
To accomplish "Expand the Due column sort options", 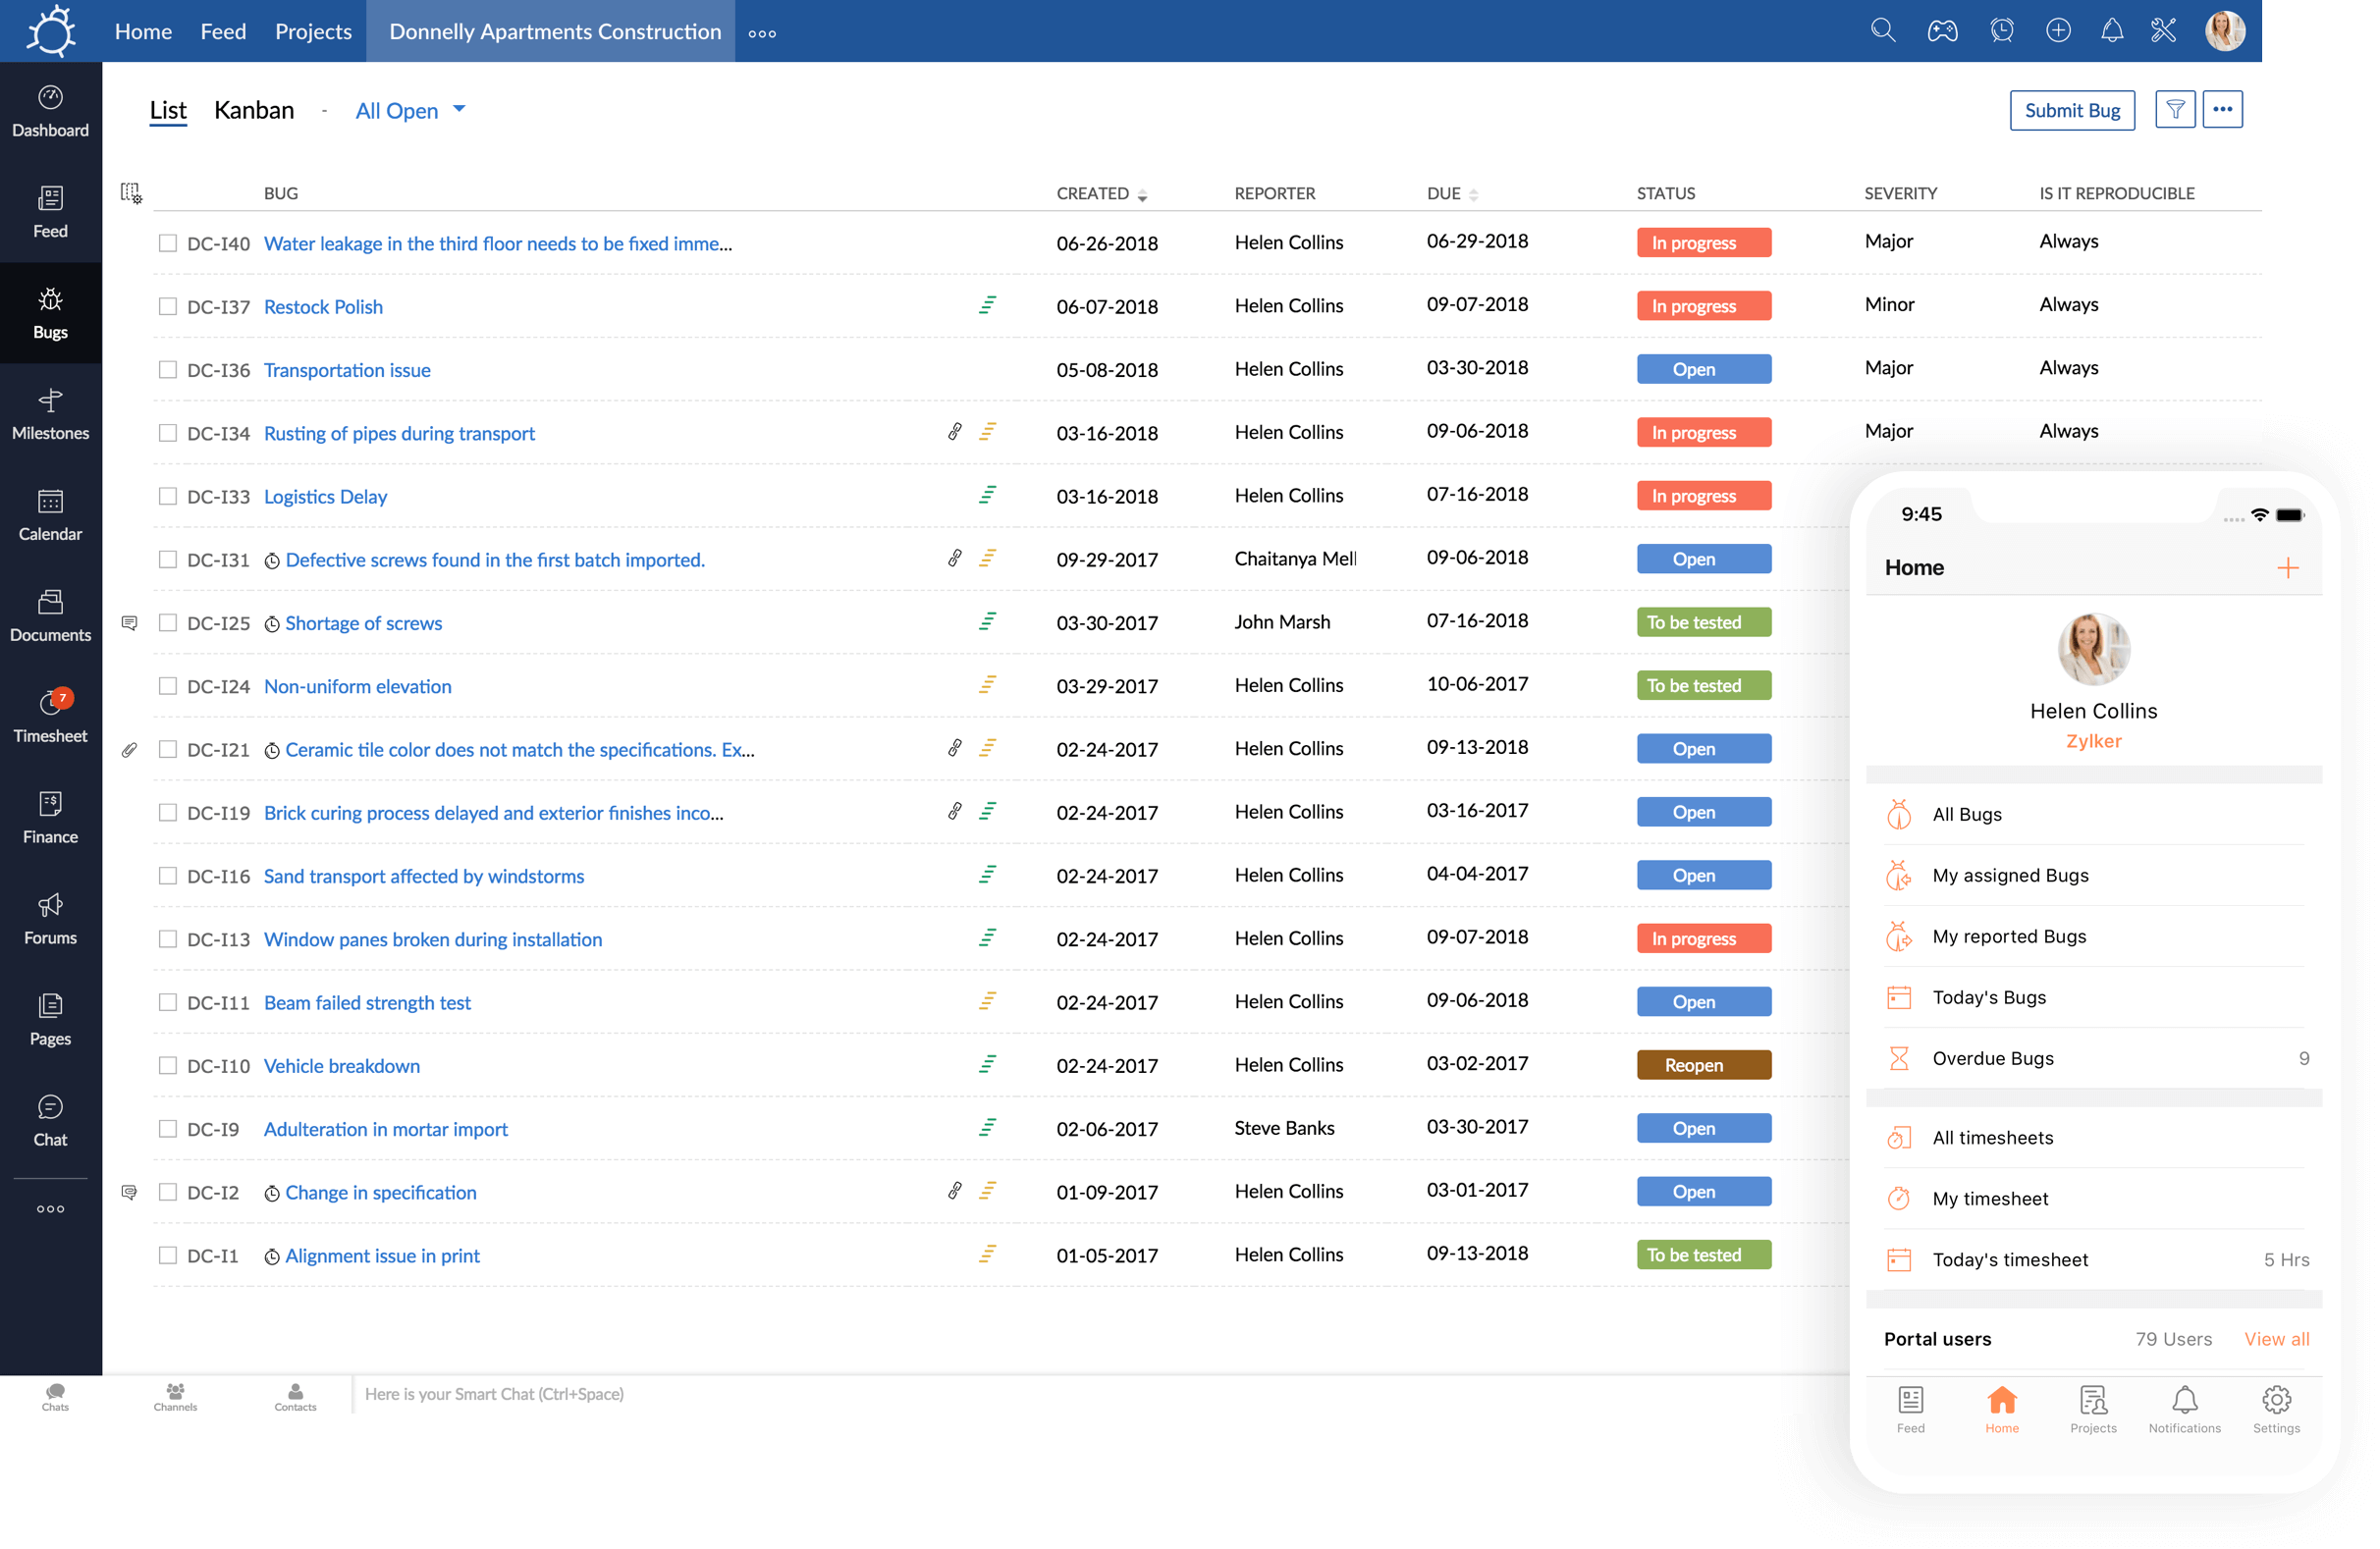I will 1473,192.
